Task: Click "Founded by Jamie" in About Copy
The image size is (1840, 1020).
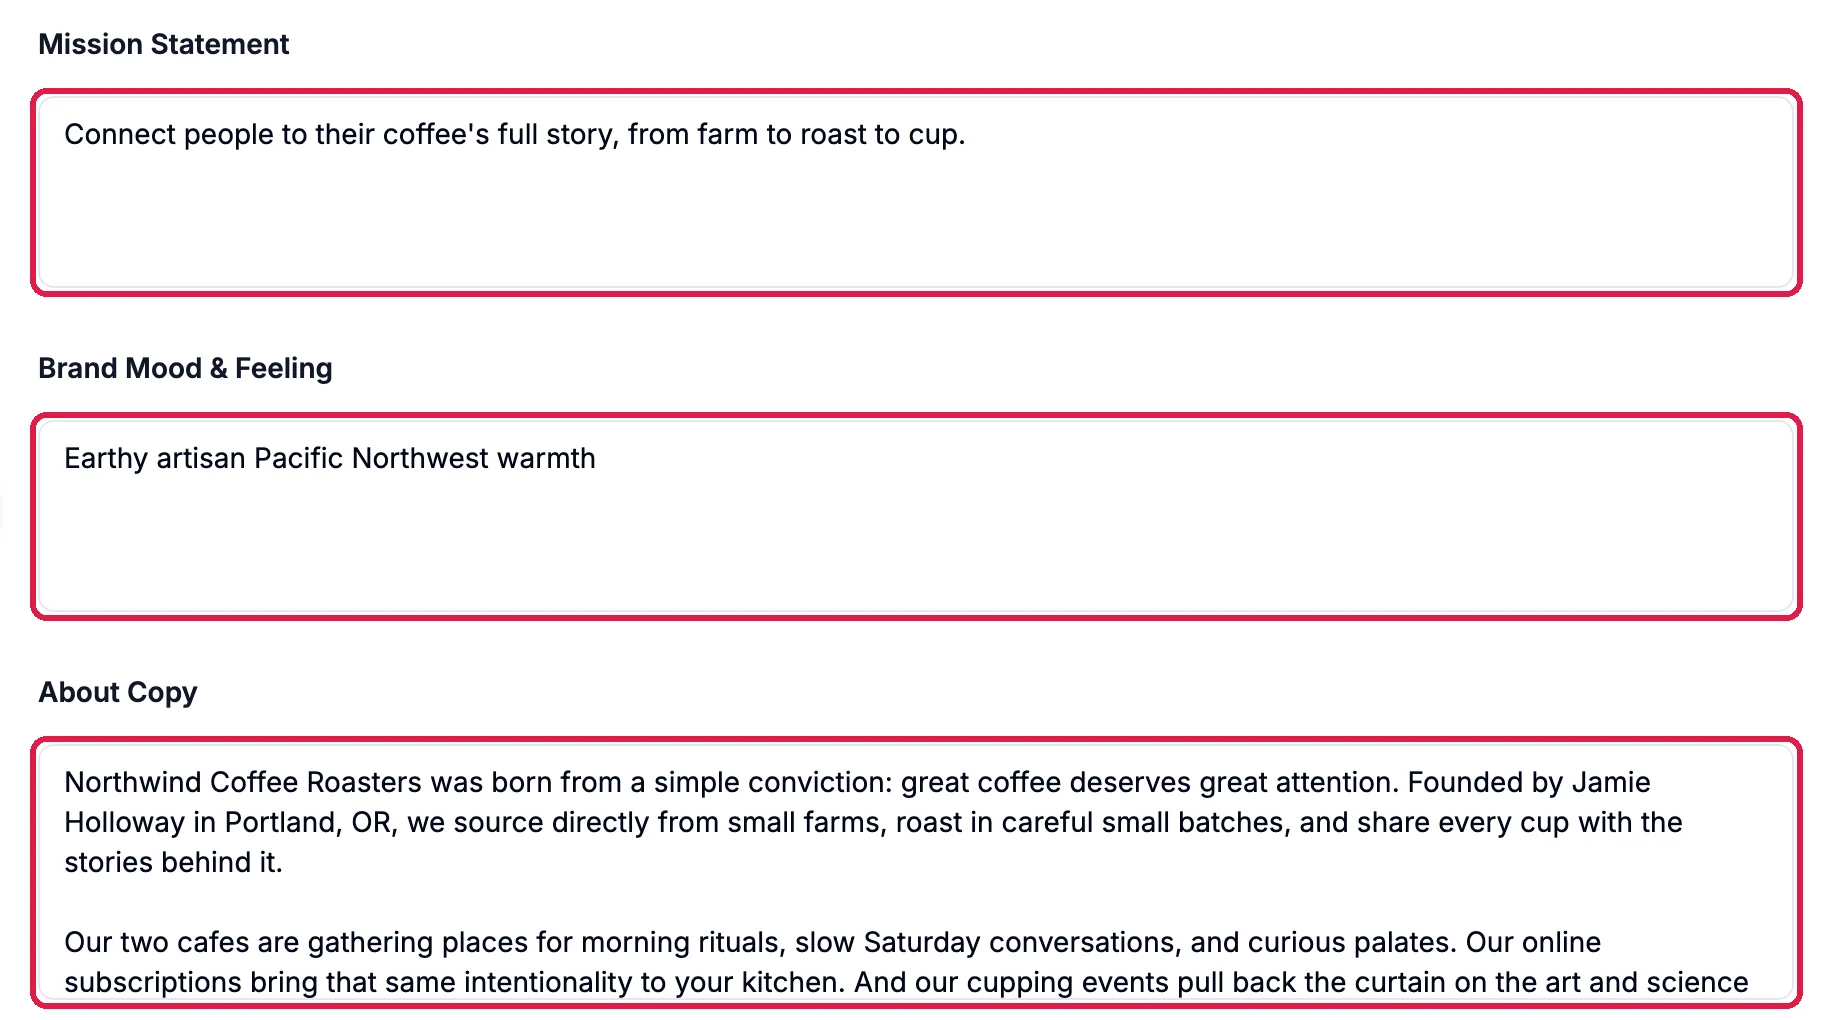Action: (x=1529, y=782)
